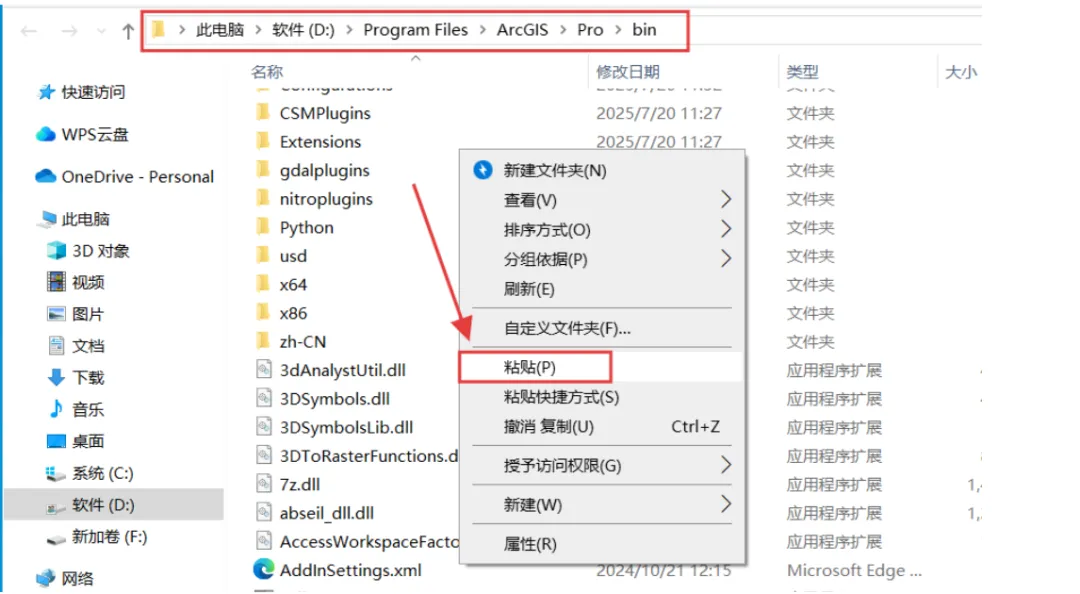Select Program Files breadcrumb segment

click(415, 30)
